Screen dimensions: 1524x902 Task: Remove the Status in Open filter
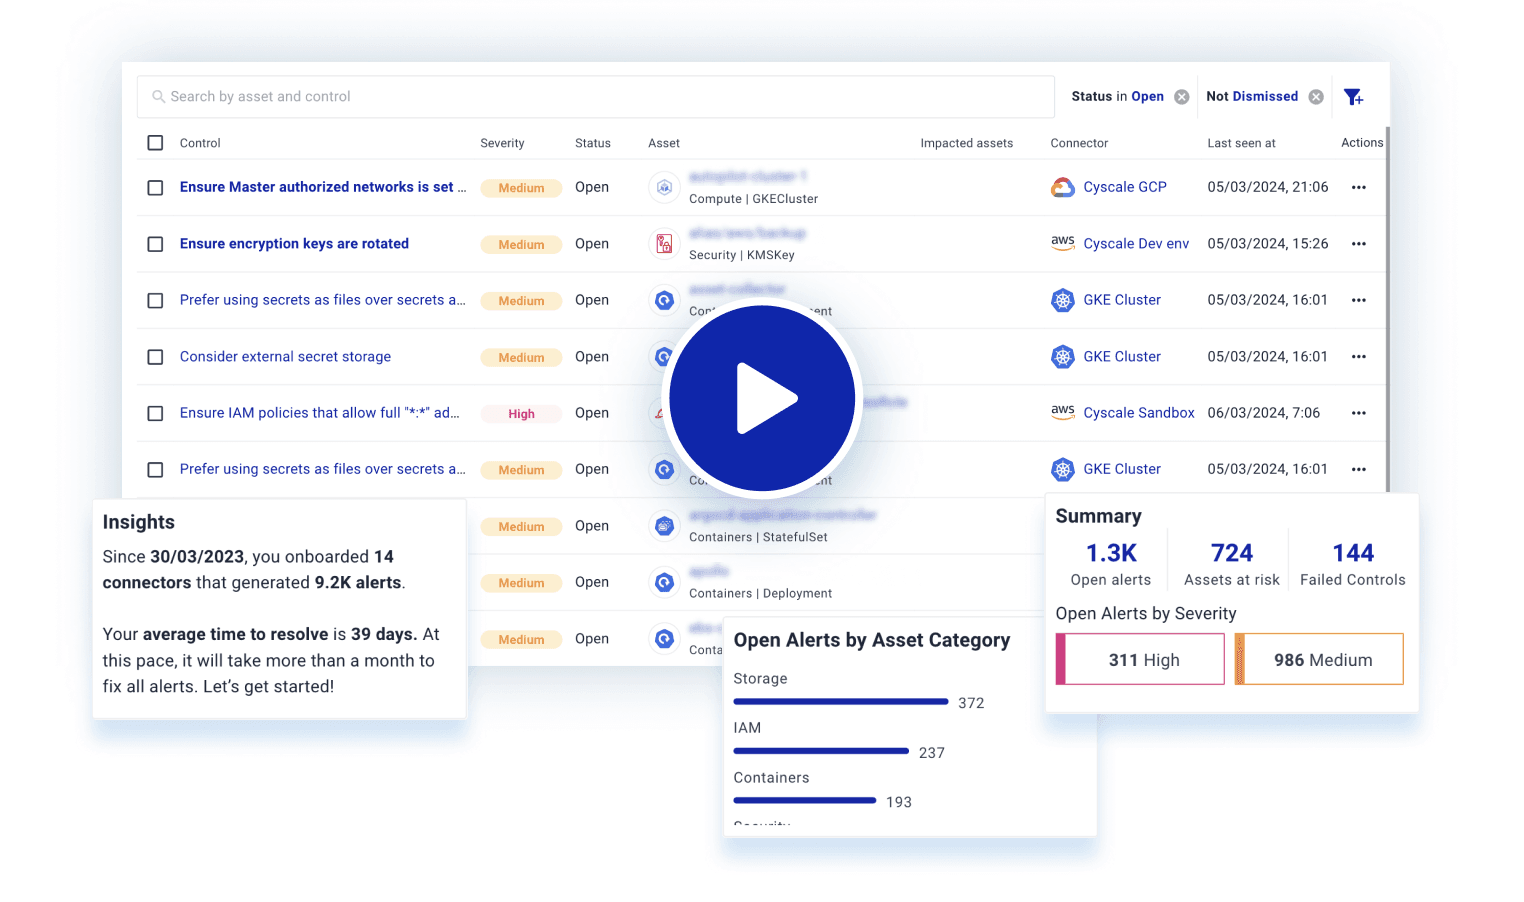click(1181, 97)
